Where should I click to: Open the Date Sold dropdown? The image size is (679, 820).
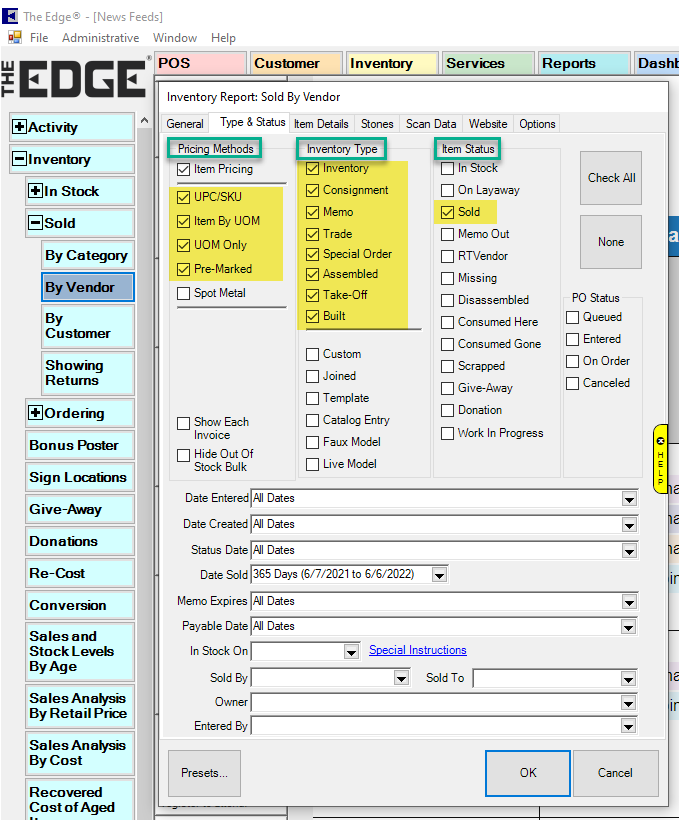[438, 575]
